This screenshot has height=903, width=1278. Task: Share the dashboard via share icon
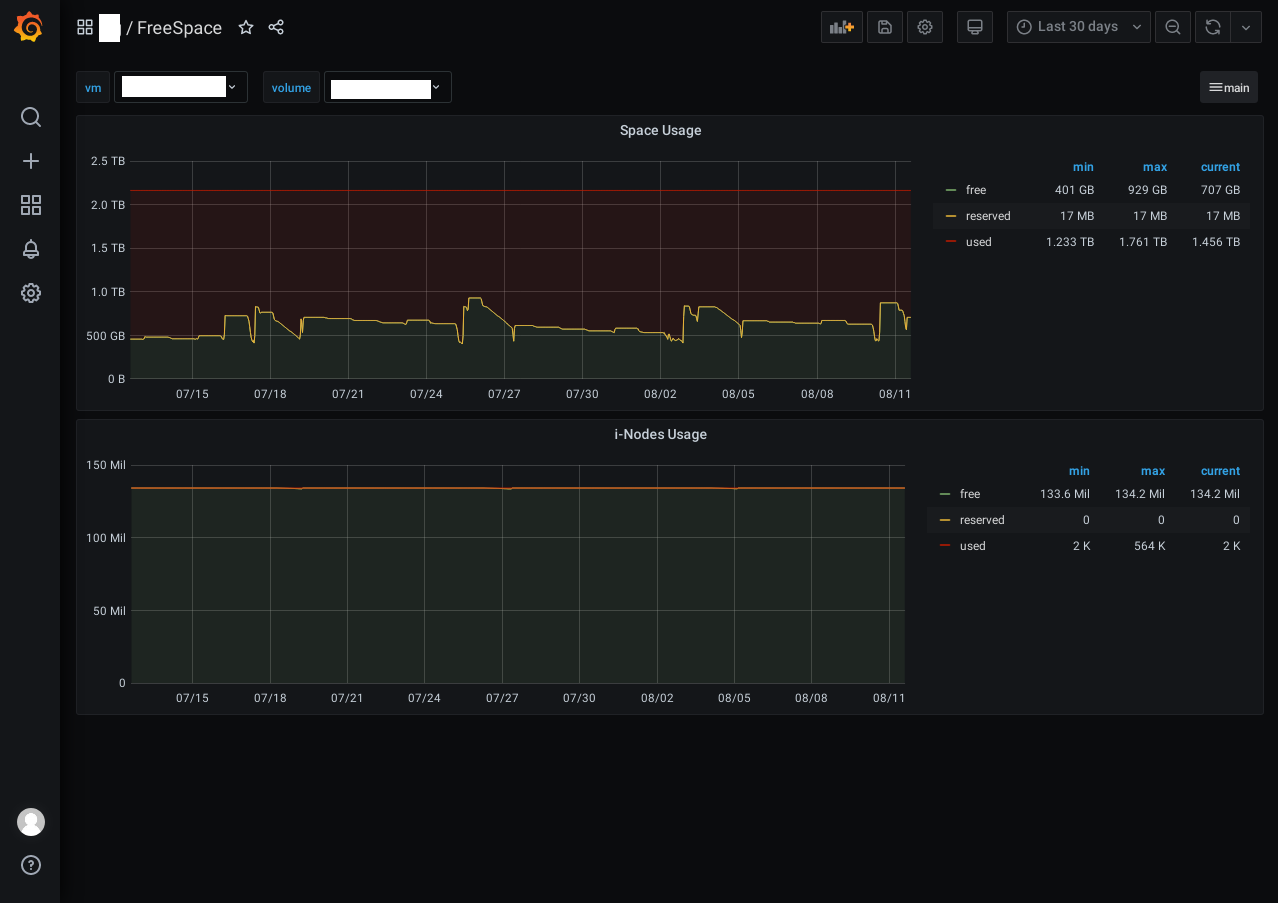point(277,28)
